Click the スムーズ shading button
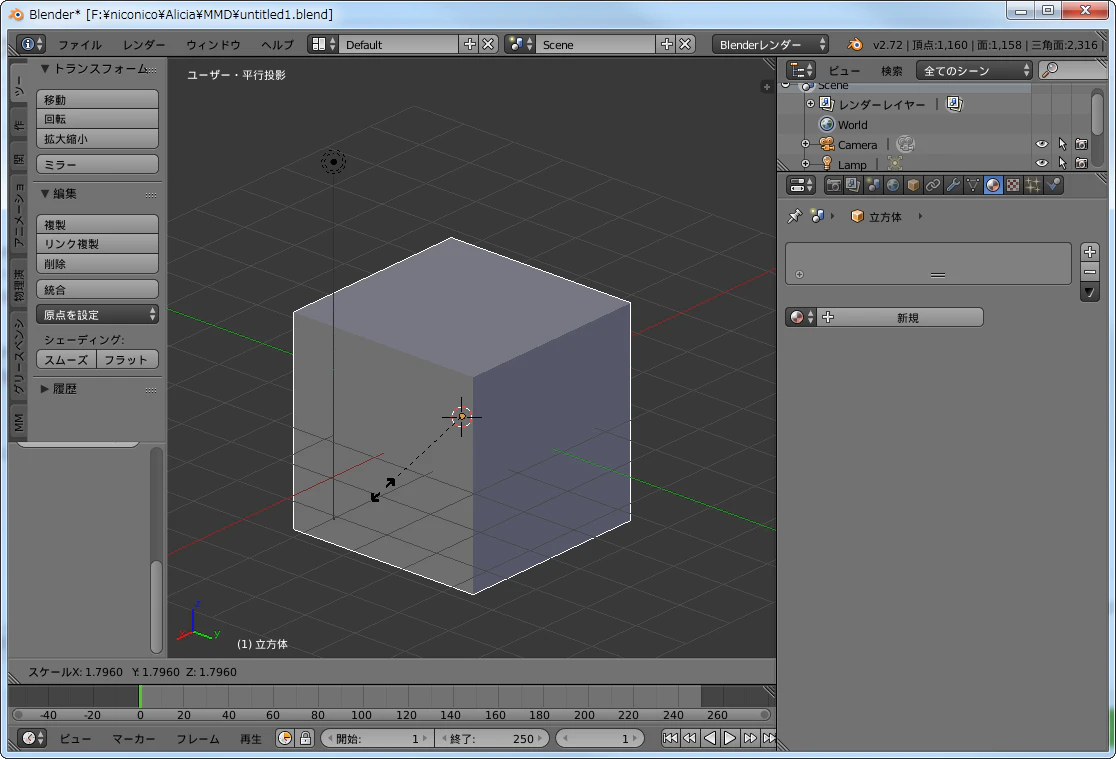Image resolution: width=1116 pixels, height=759 pixels. [x=66, y=360]
